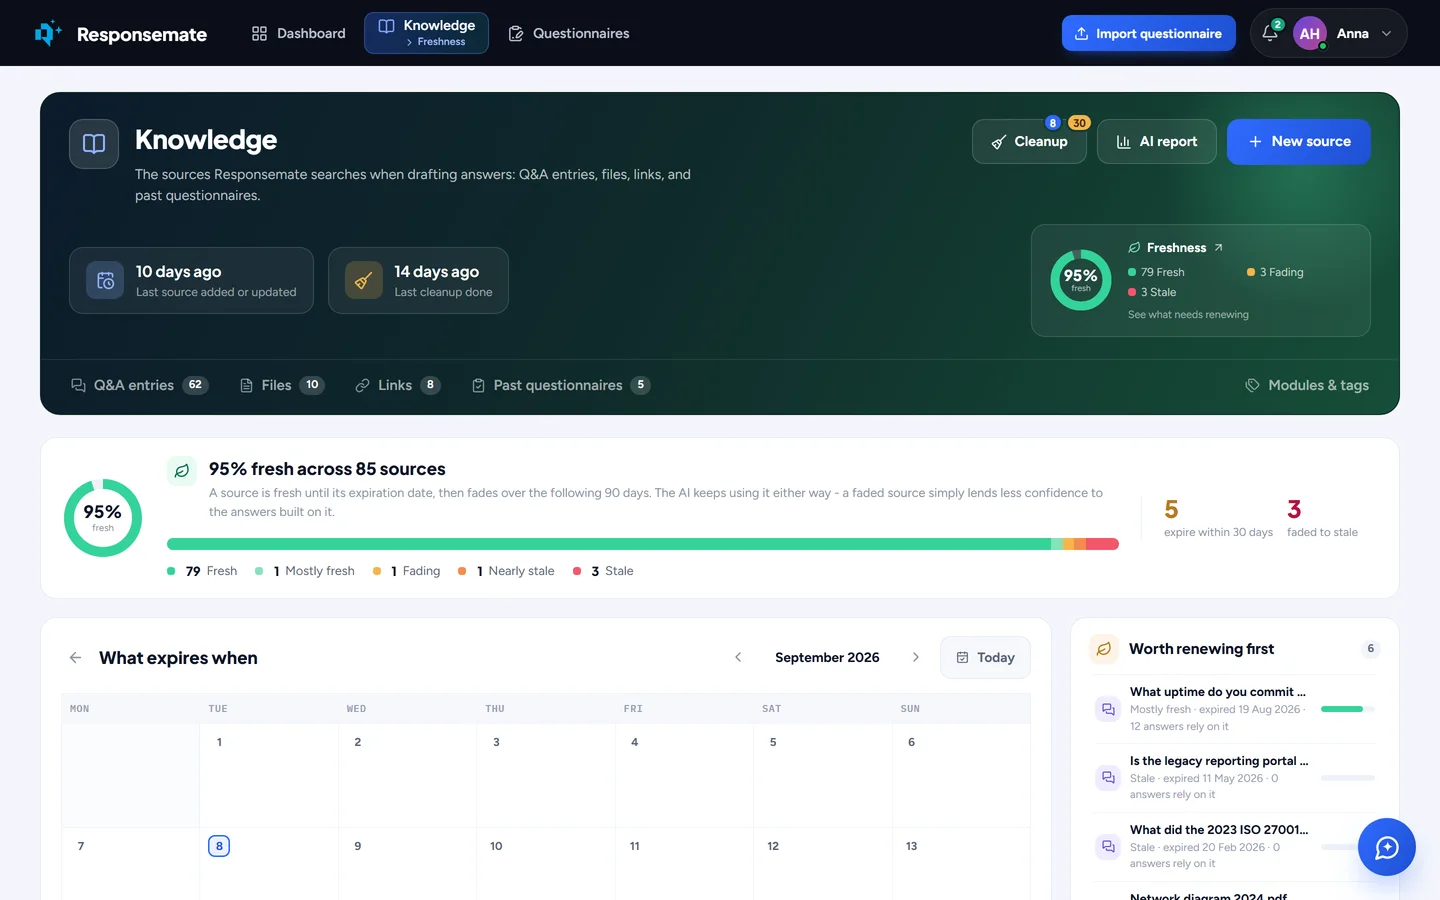Click the leaf icon beside Worth renewing first
The image size is (1440, 900).
click(1104, 649)
